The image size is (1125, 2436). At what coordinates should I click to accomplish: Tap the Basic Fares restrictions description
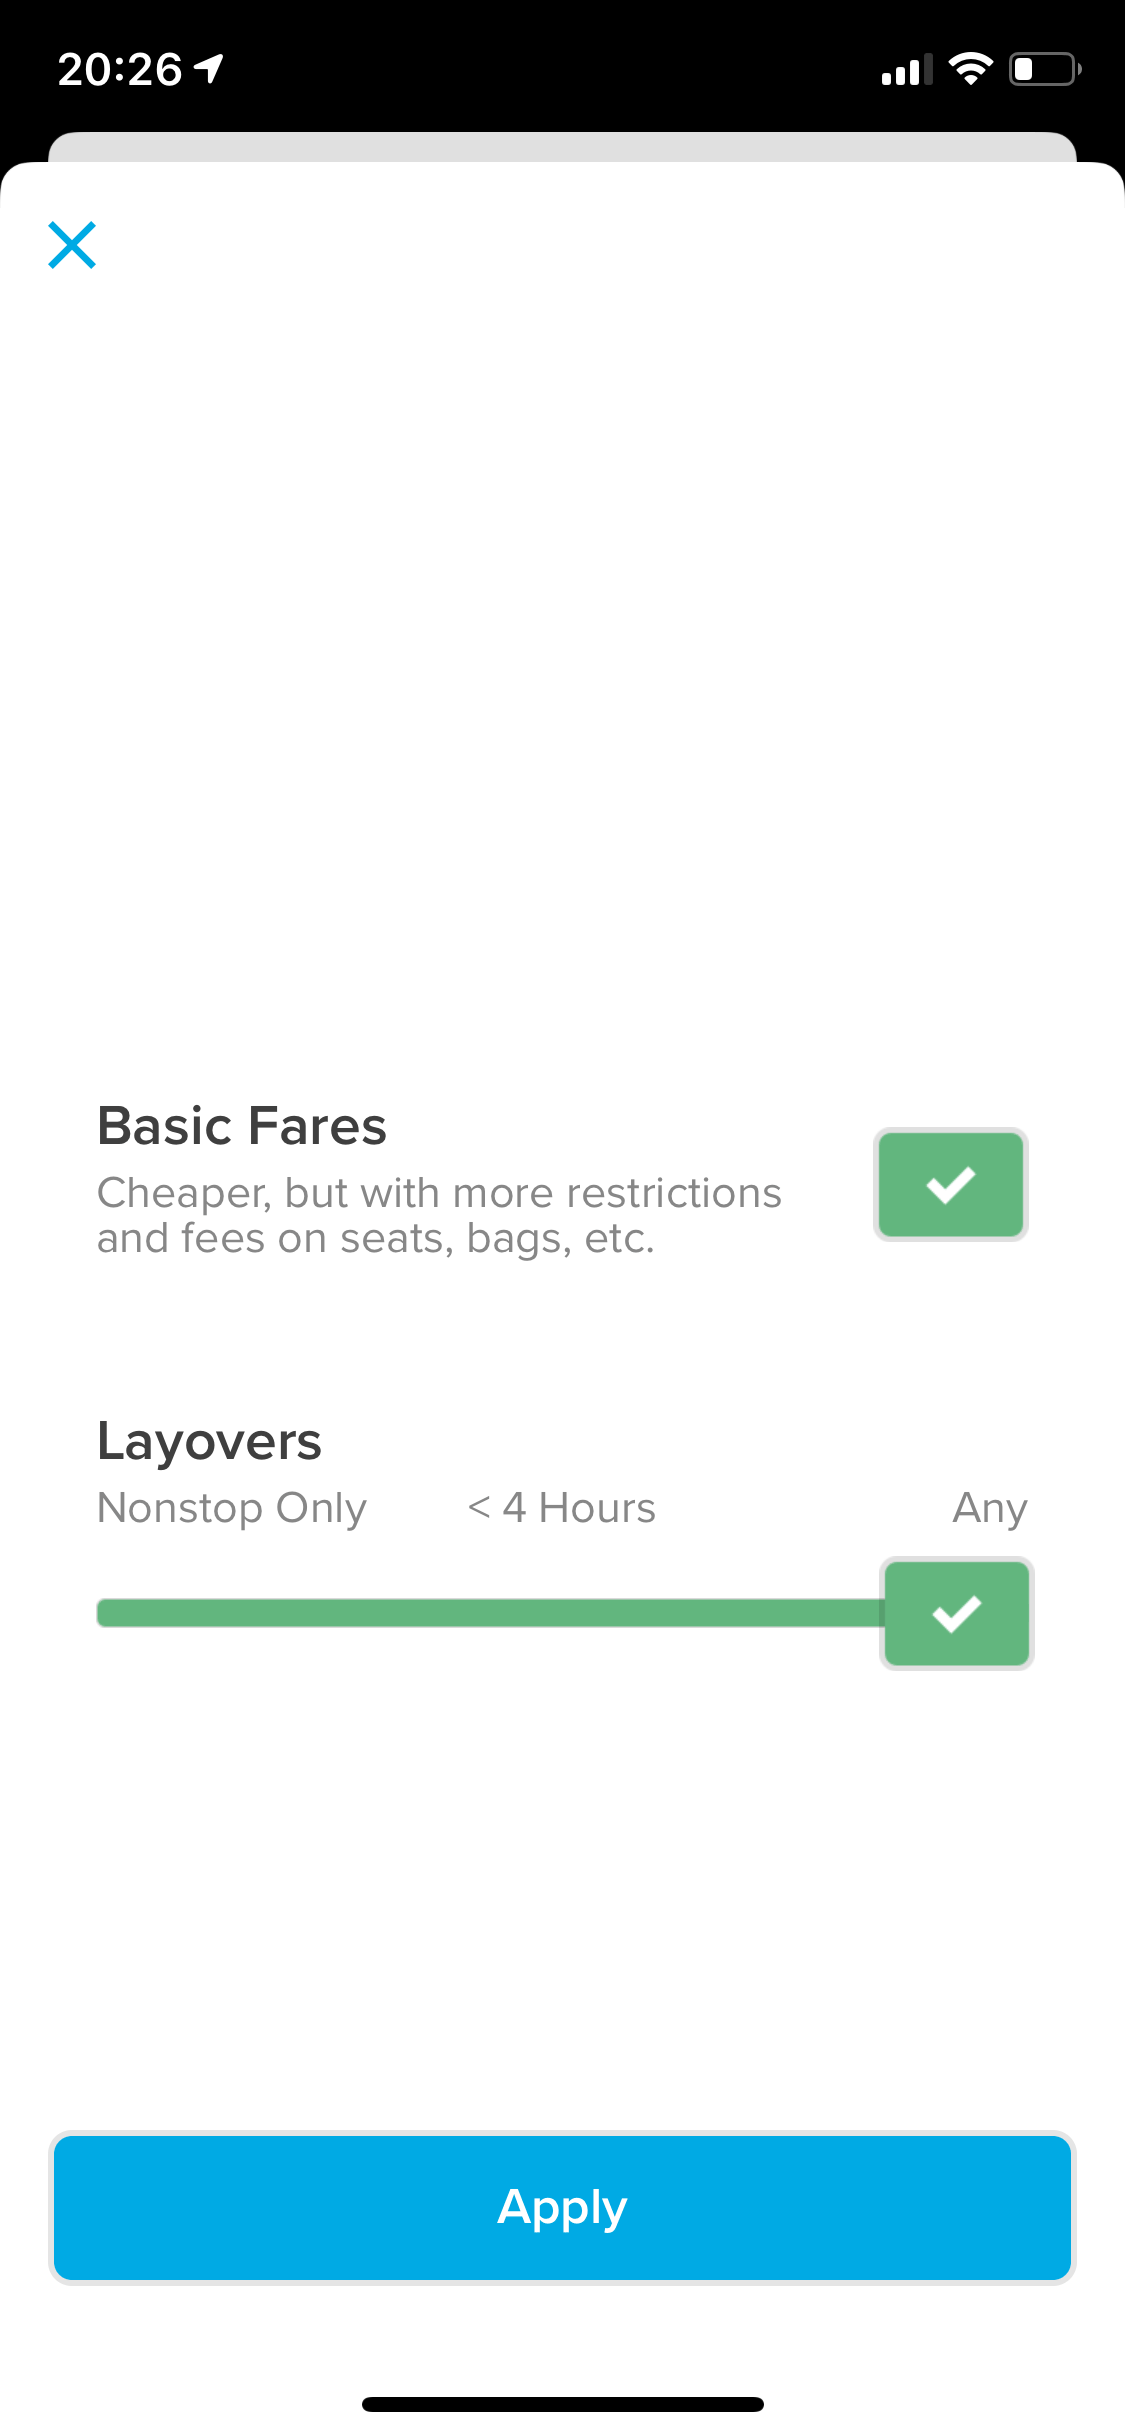tap(438, 1215)
